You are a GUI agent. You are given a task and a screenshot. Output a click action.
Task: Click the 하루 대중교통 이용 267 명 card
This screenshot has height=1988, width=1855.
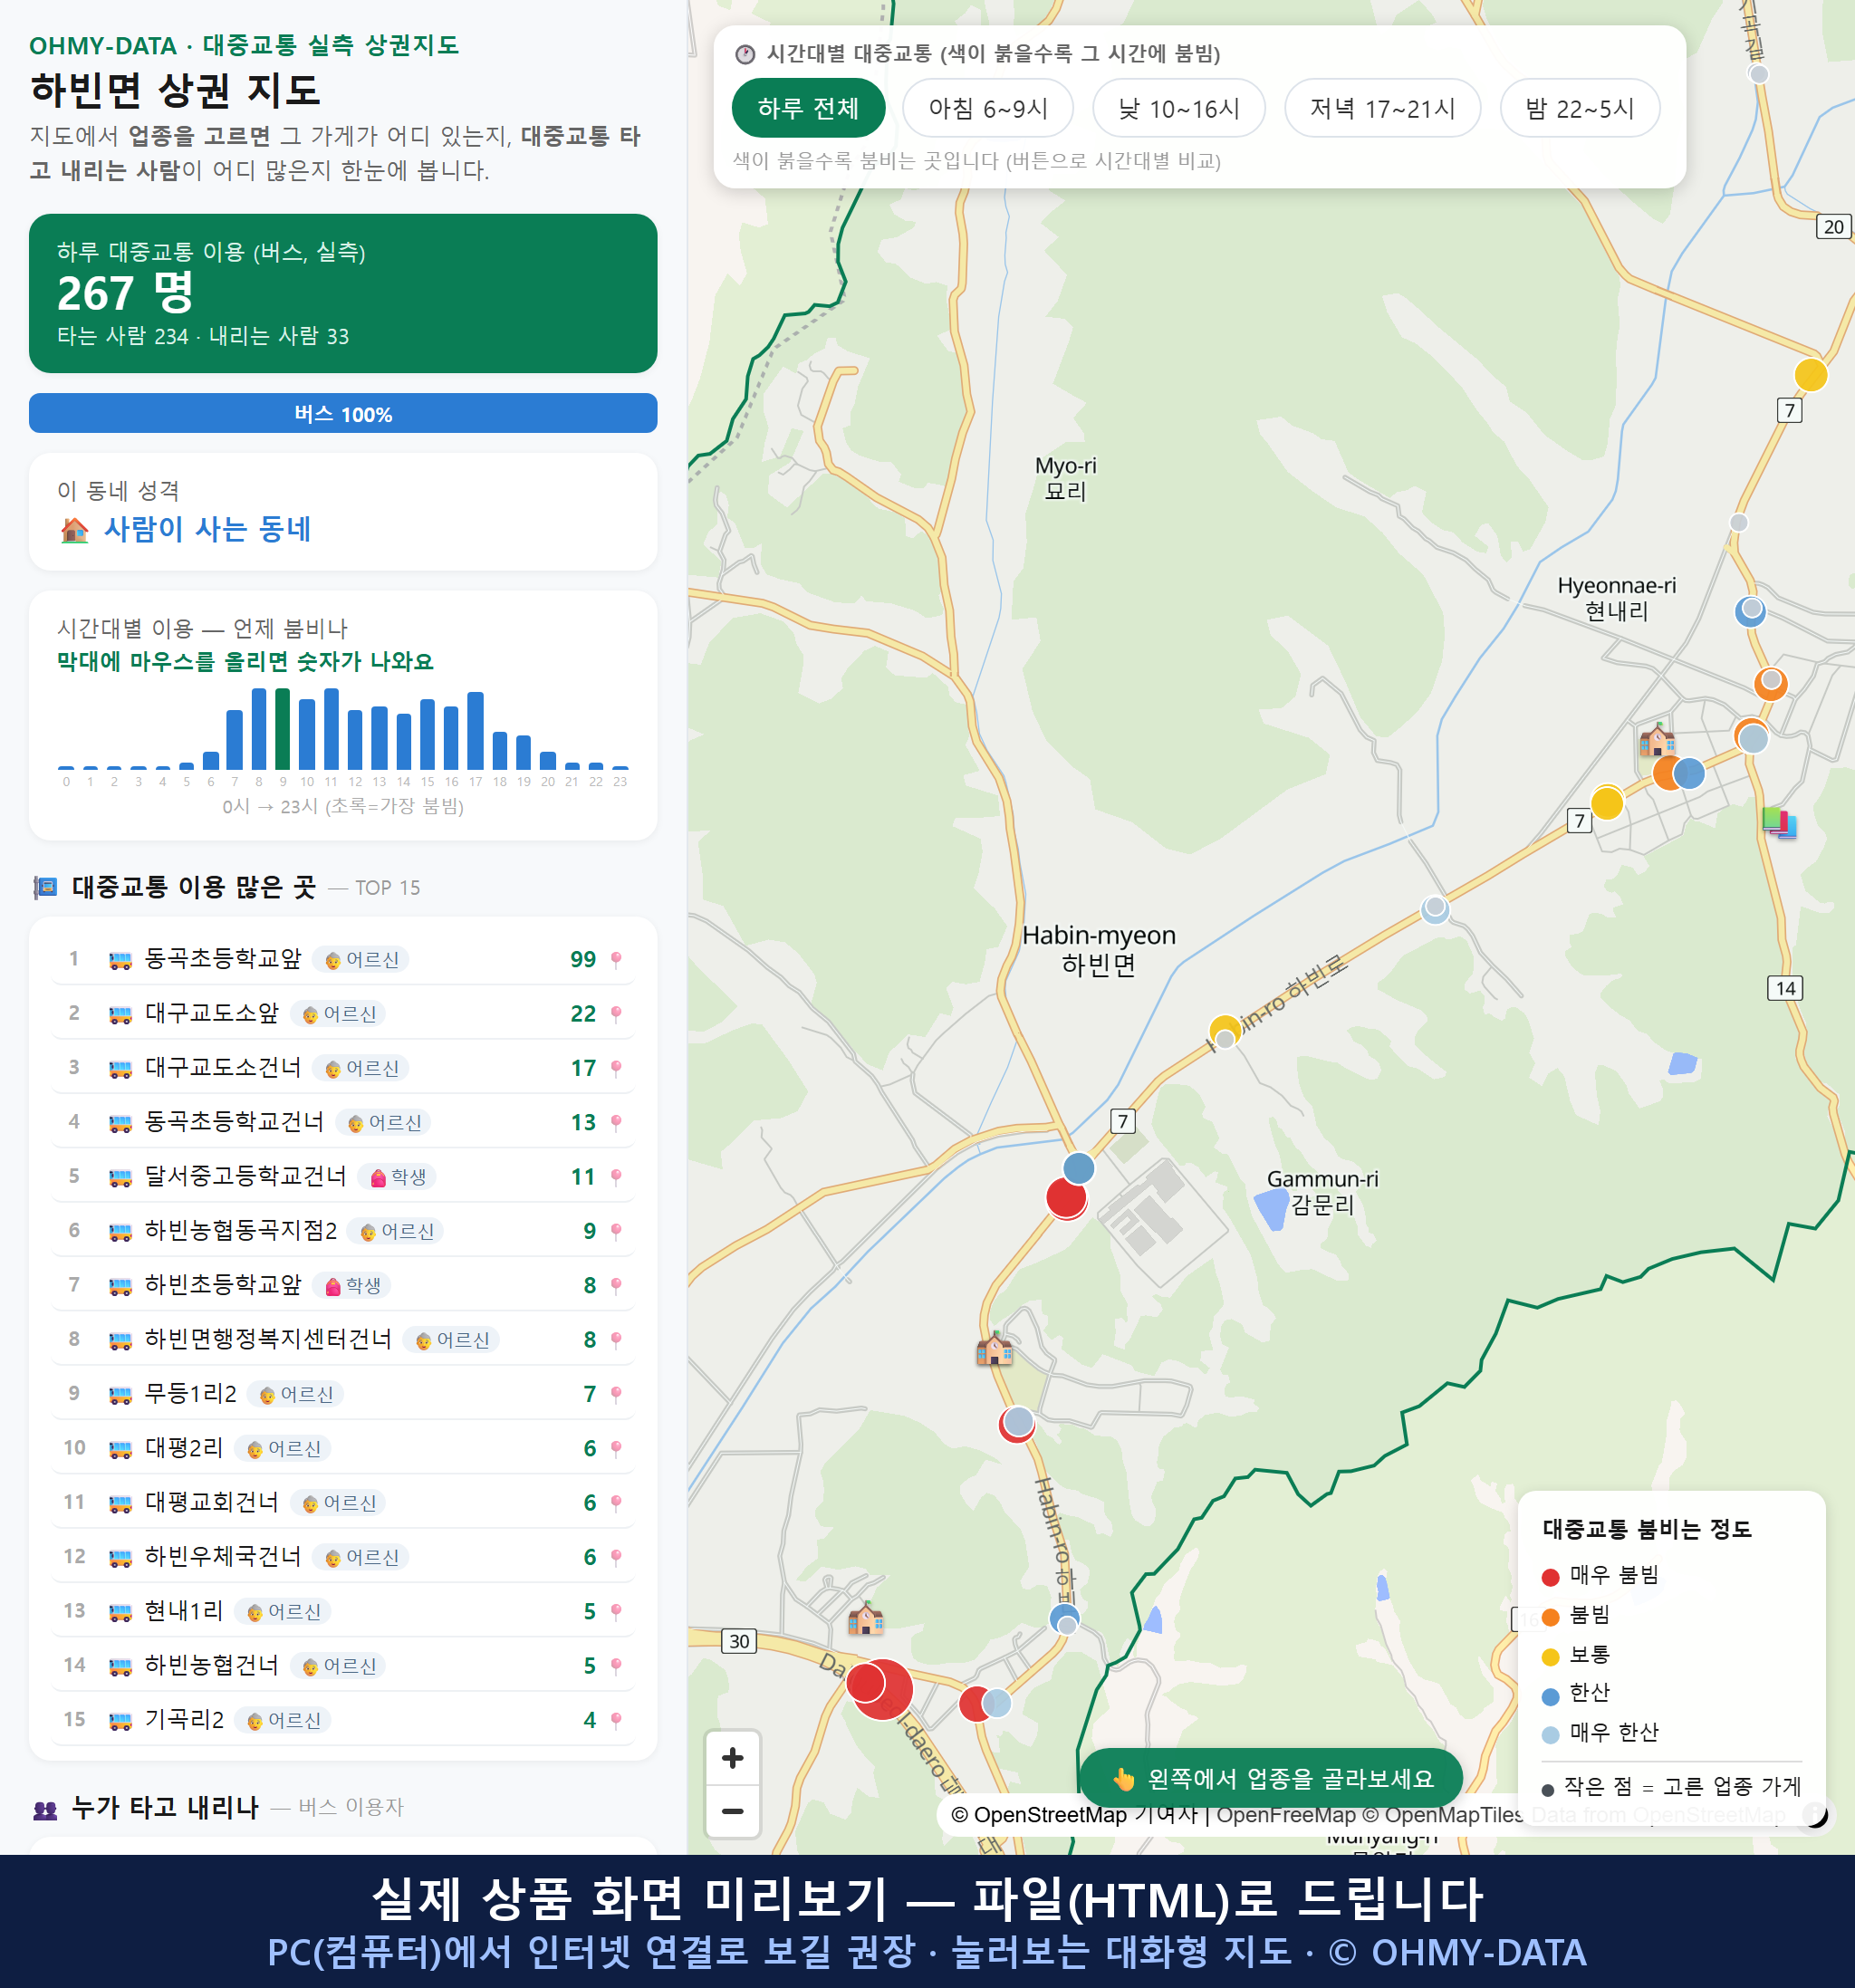coord(343,293)
